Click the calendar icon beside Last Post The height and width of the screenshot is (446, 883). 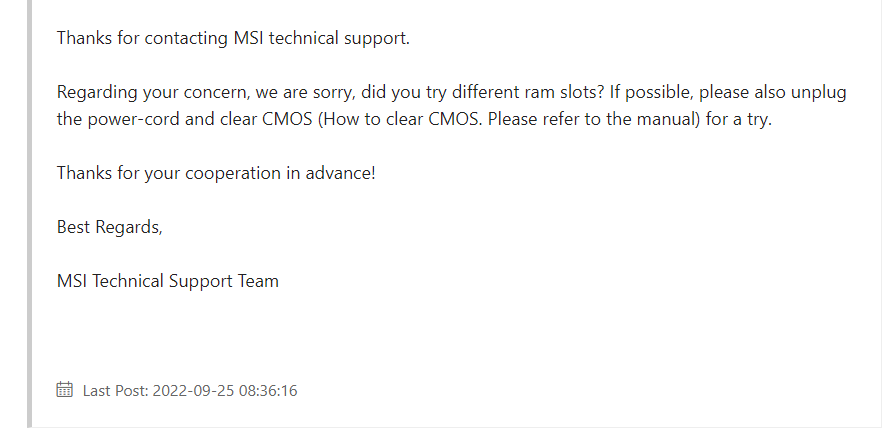click(x=65, y=390)
